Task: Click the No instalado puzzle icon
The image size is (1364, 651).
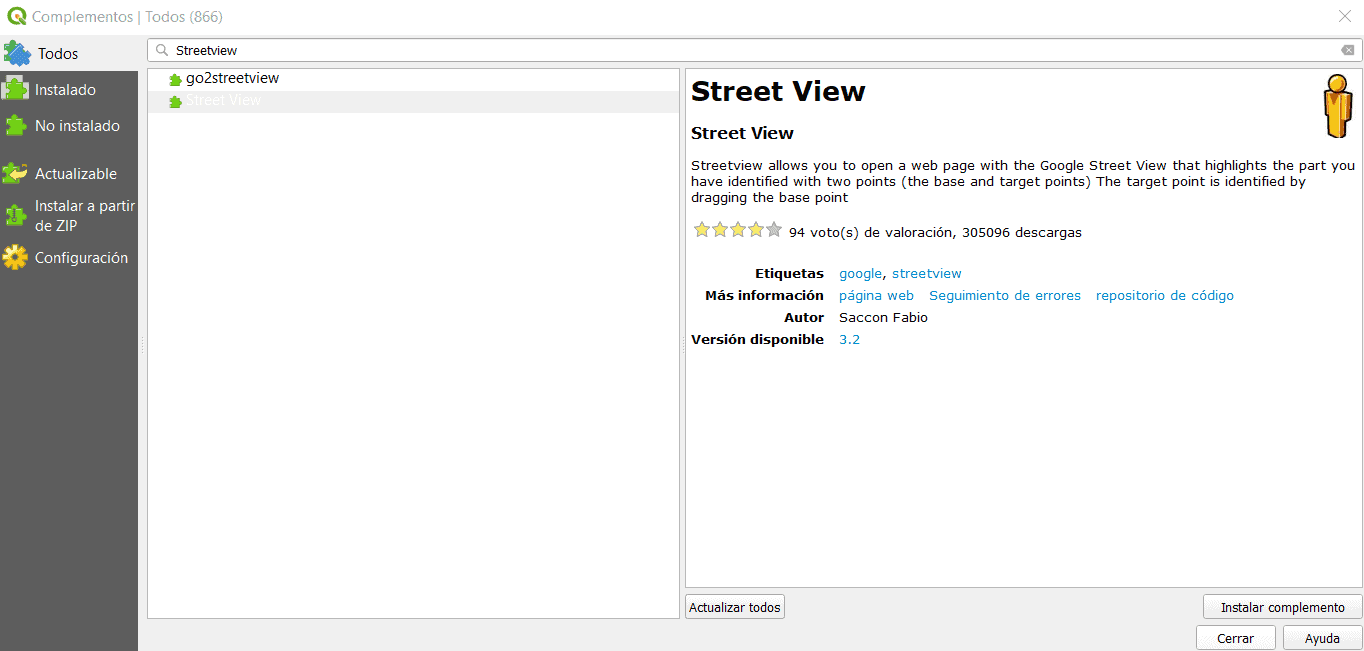Action: [15, 125]
